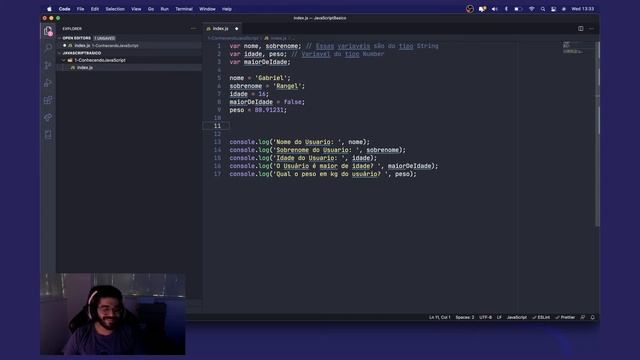Image resolution: width=640 pixels, height=360 pixels.
Task: Collapse the JAVASCRIPTBASICO workspace section
Action: click(81, 53)
